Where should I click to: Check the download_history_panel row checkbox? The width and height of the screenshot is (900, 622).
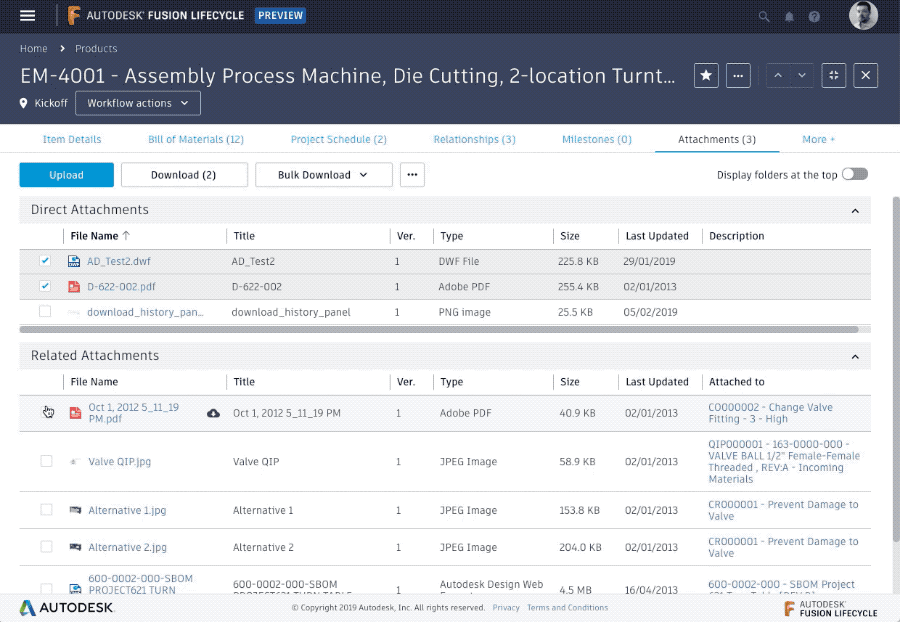click(x=44, y=311)
